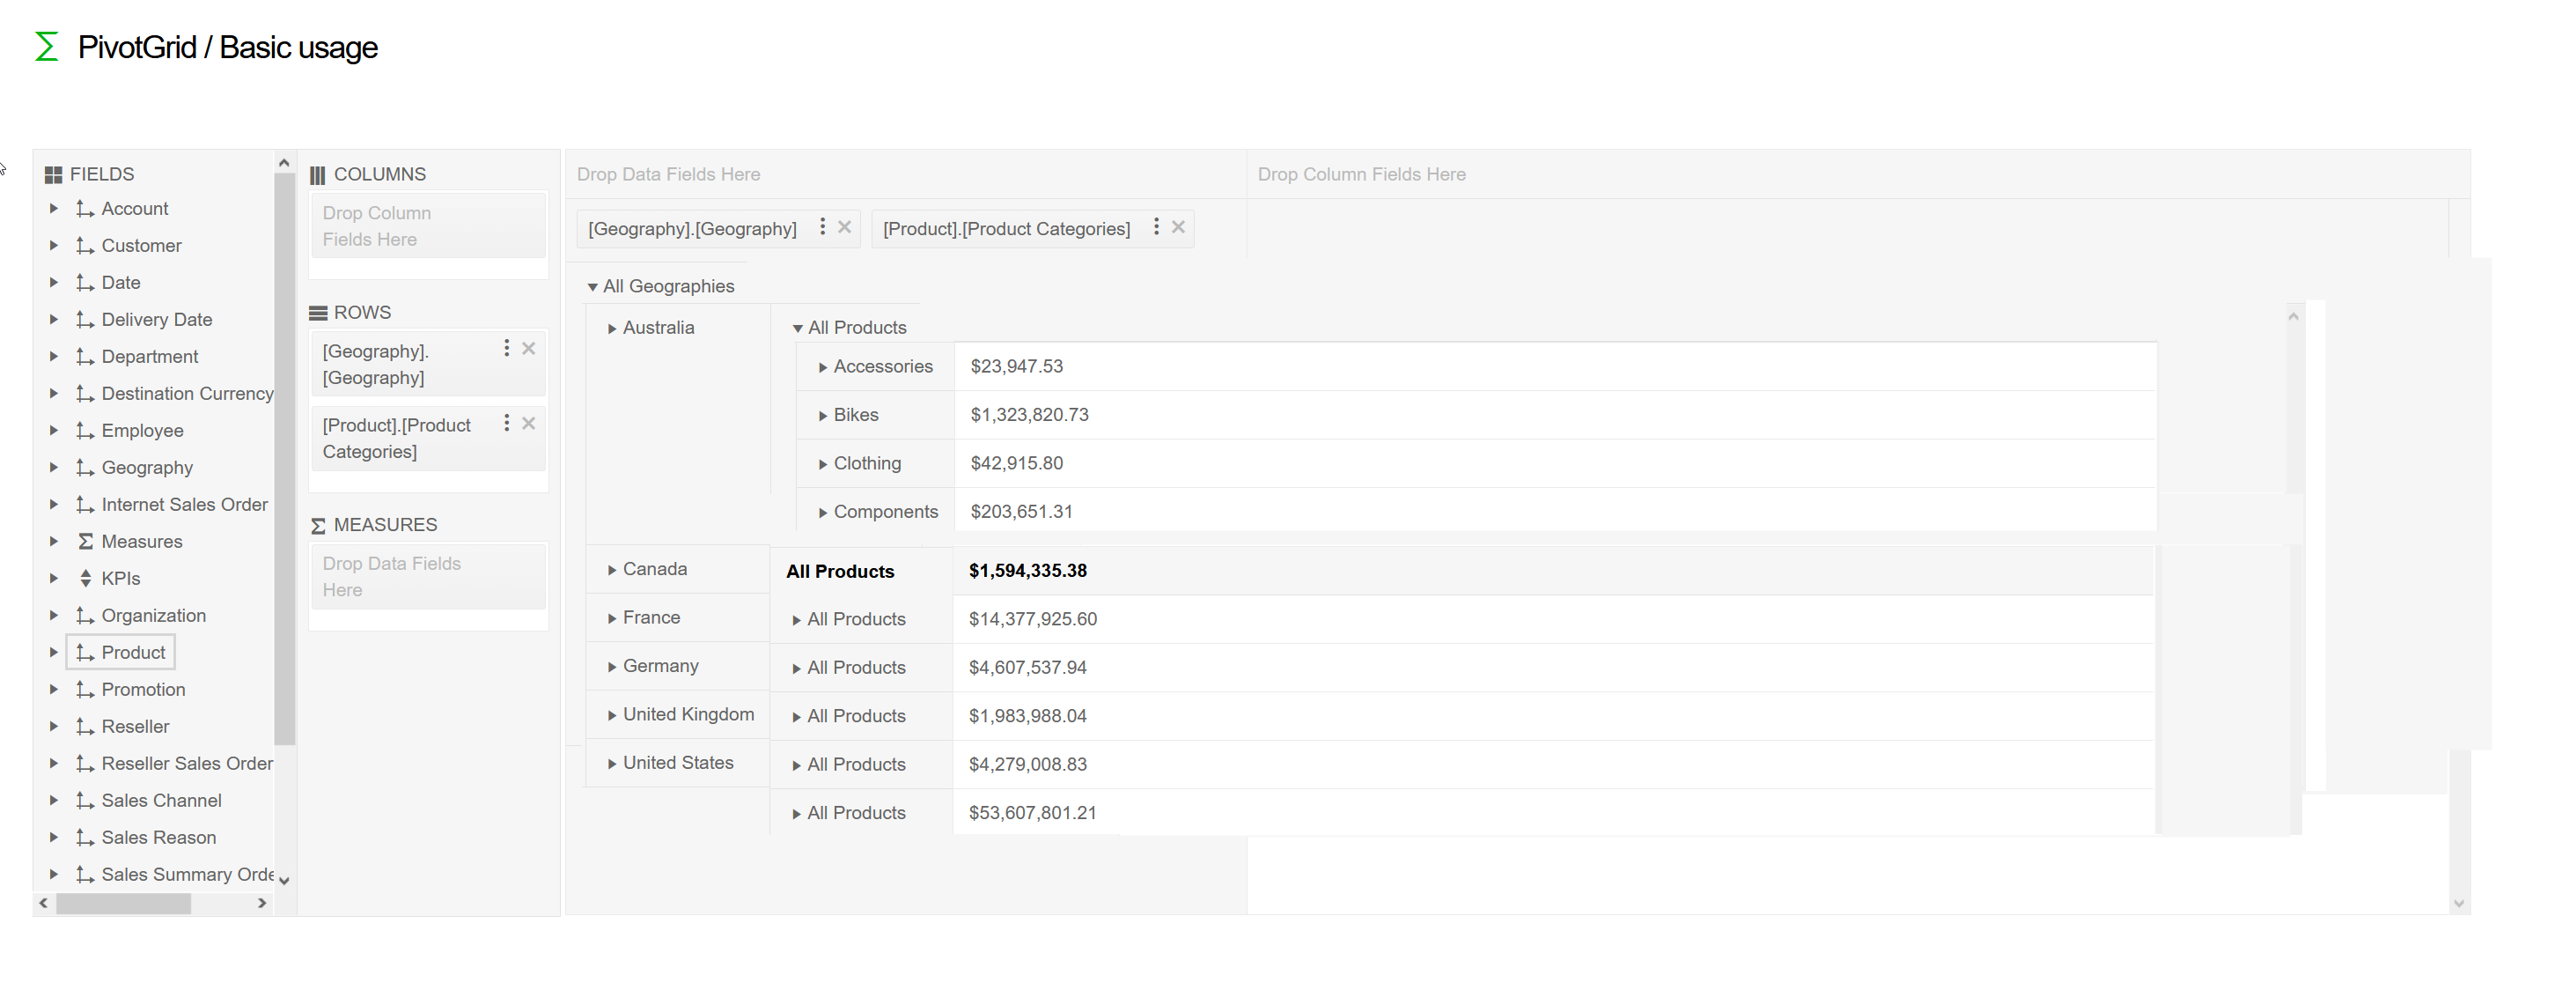
Task: Click the fields horizontal scrollbar thumb
Action: tap(123, 903)
